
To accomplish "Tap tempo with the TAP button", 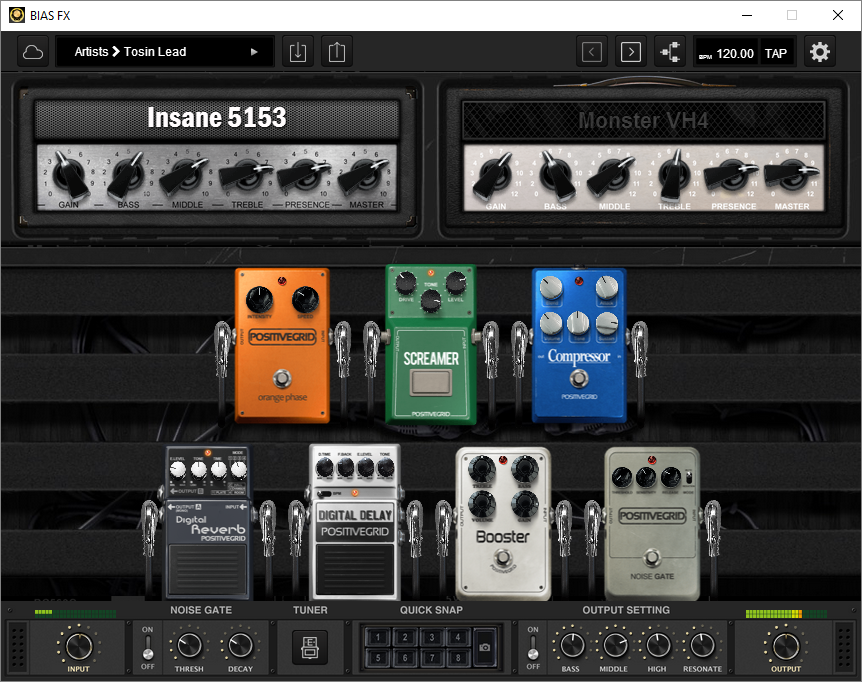I will (776, 53).
